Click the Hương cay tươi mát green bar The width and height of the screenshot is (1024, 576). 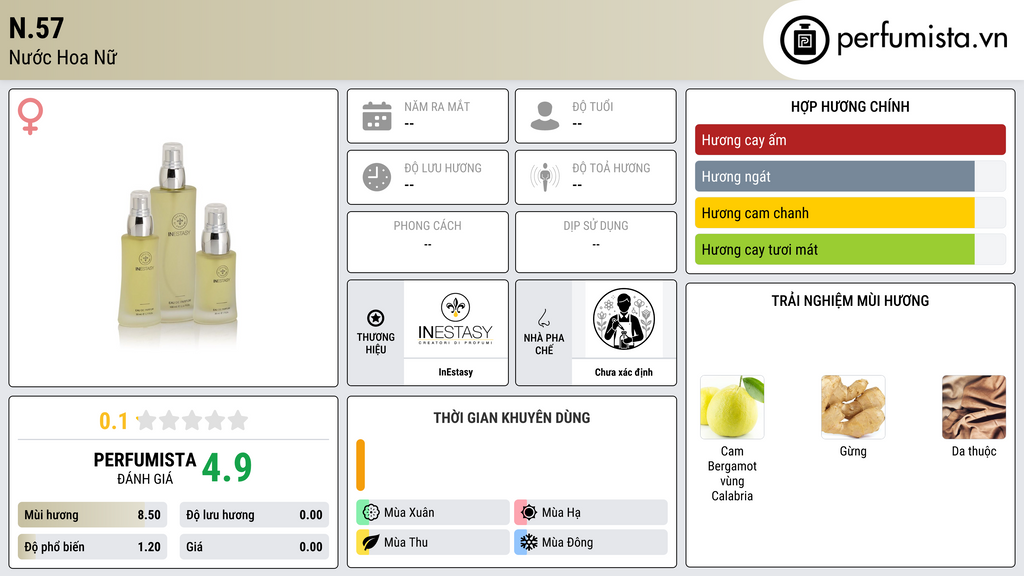pyautogui.click(x=835, y=249)
